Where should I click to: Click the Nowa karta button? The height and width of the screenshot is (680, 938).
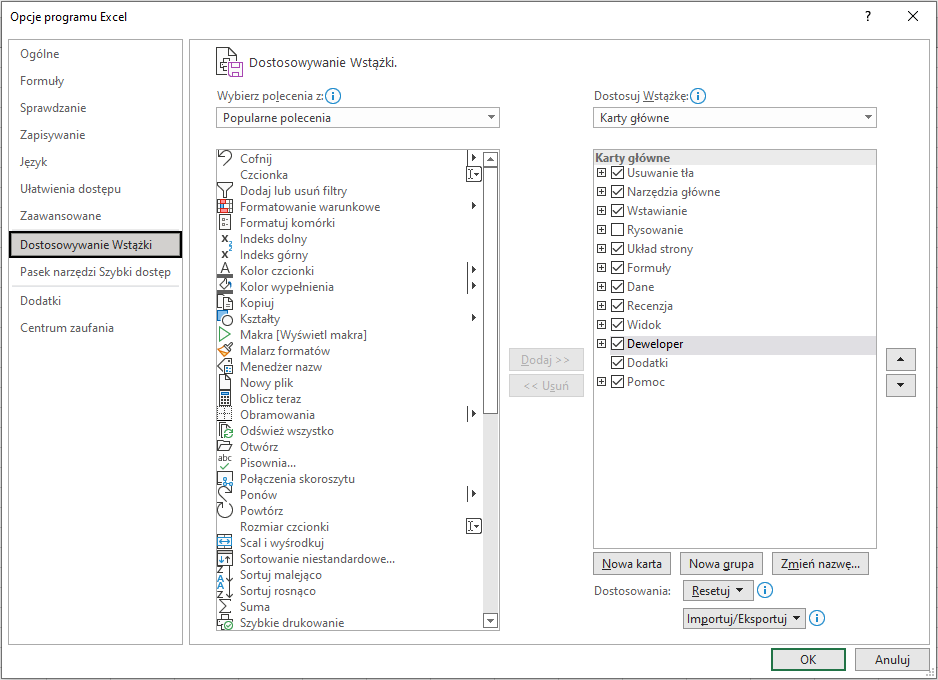632,564
